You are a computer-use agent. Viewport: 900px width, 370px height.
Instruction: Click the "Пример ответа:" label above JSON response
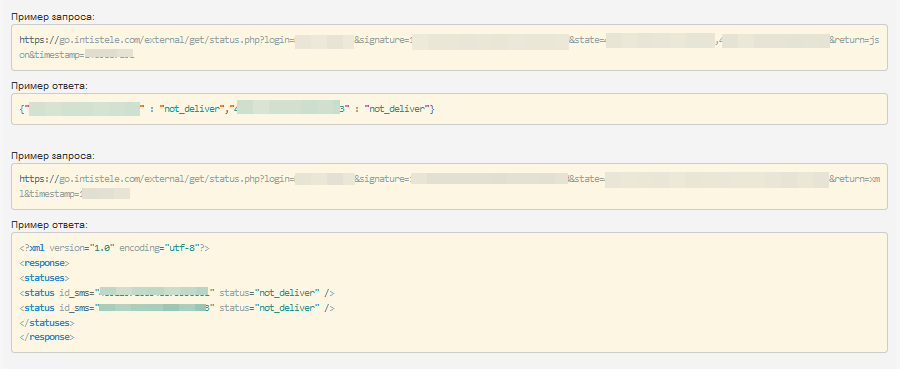49,86
